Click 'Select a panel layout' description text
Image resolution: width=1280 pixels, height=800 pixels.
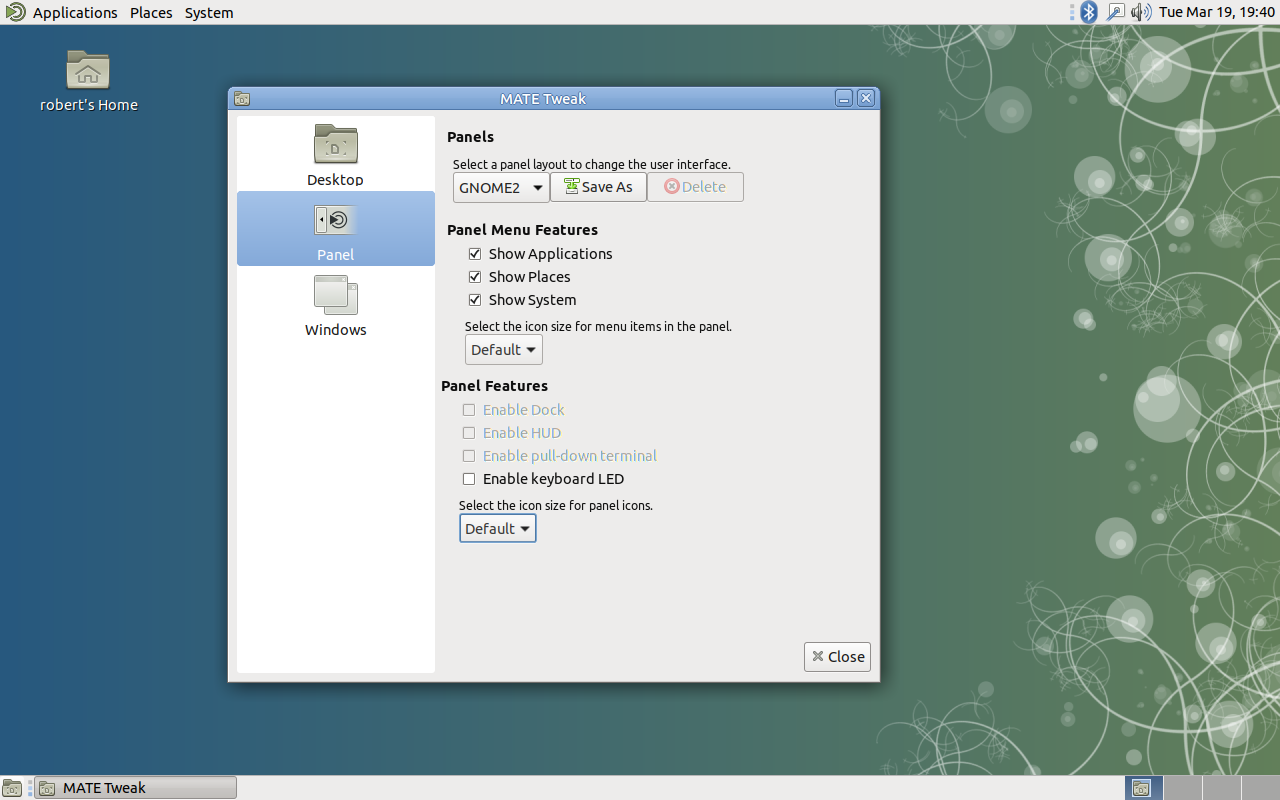click(592, 164)
